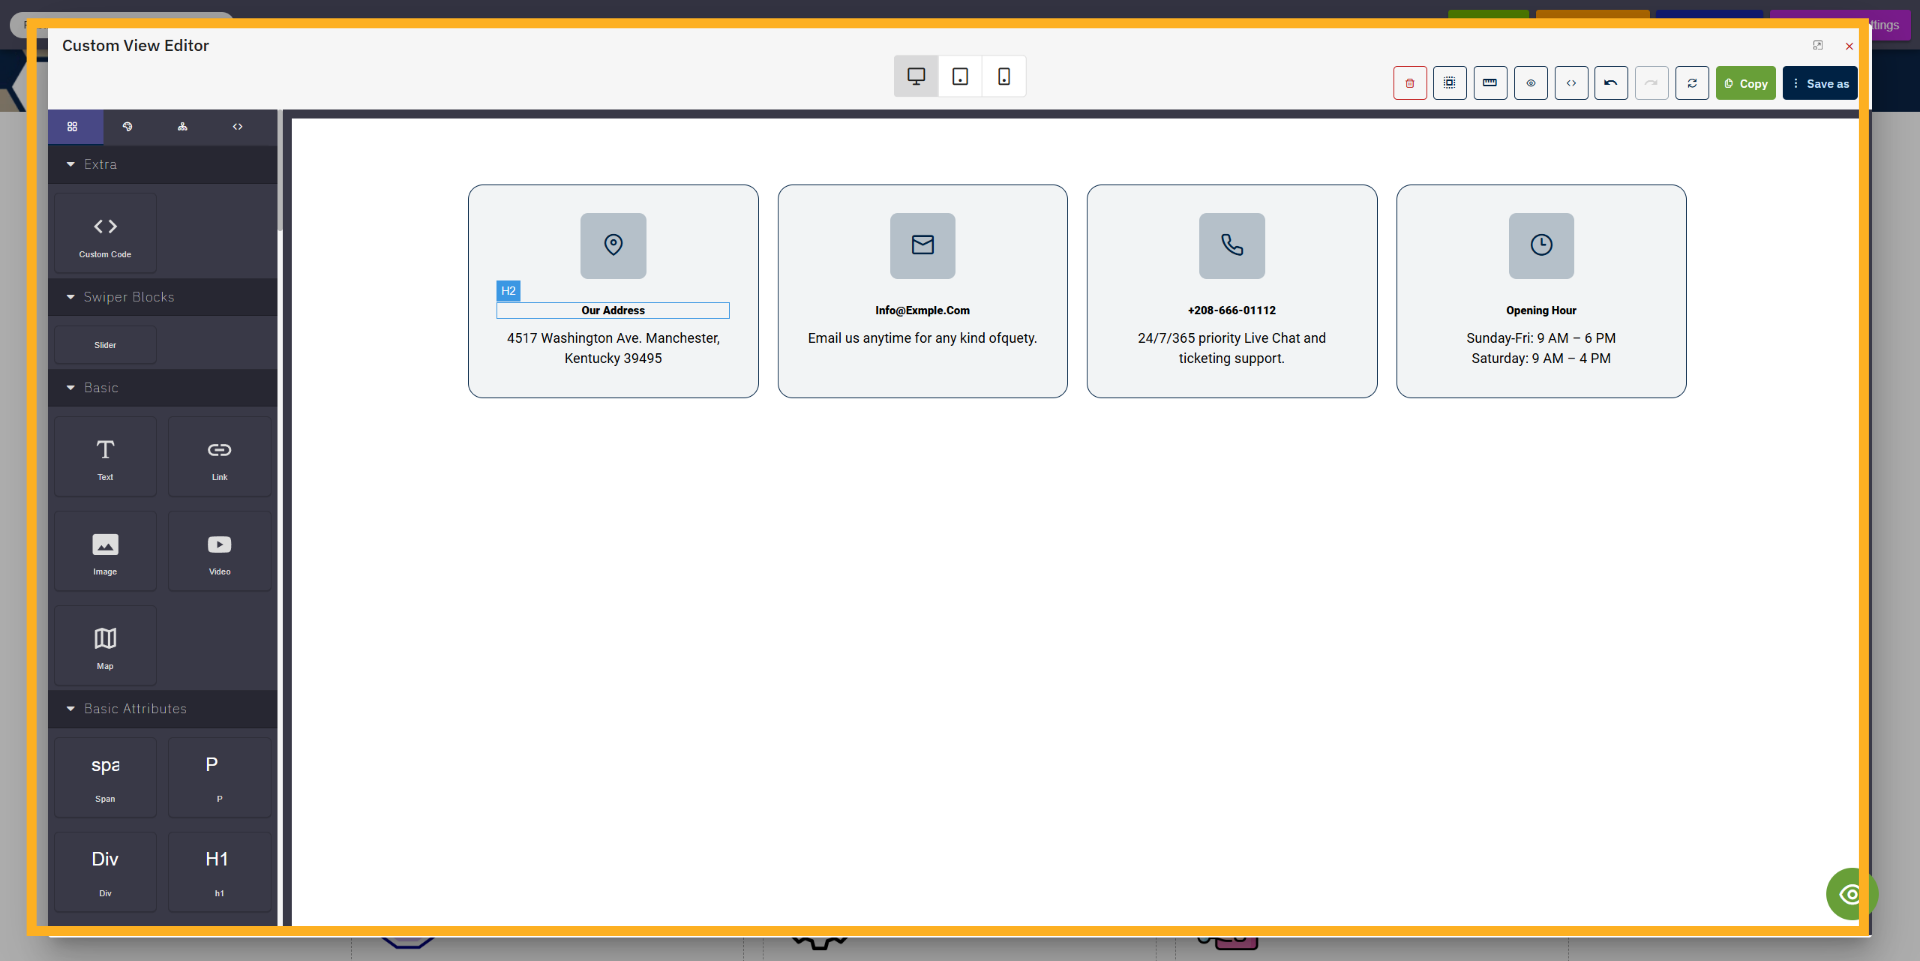Switch to mobile preview mode

1003,76
